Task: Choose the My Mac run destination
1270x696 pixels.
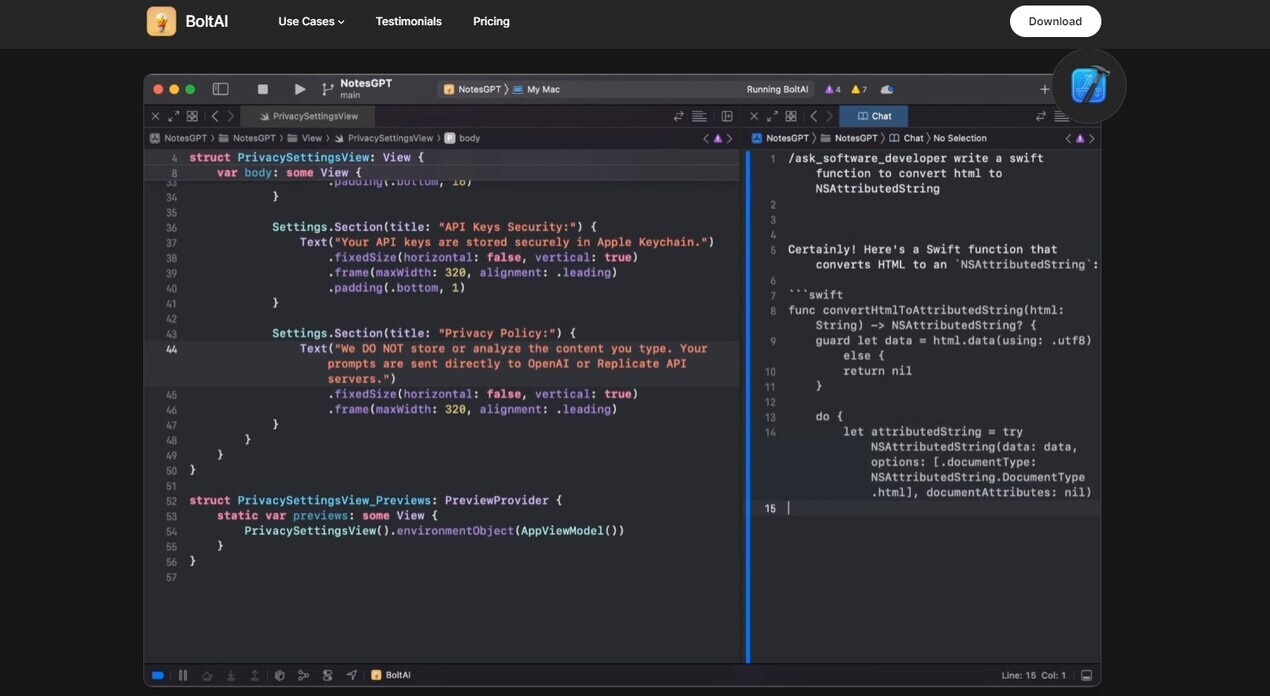Action: click(x=537, y=89)
